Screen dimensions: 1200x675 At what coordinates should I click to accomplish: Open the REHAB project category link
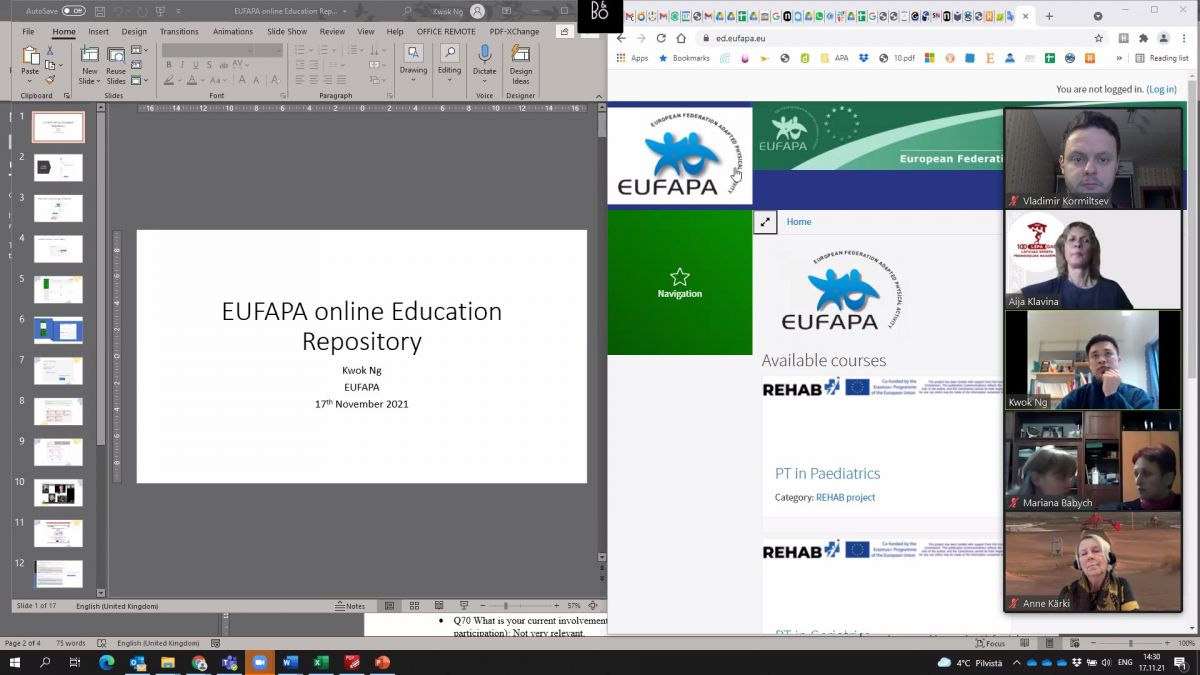pos(845,497)
